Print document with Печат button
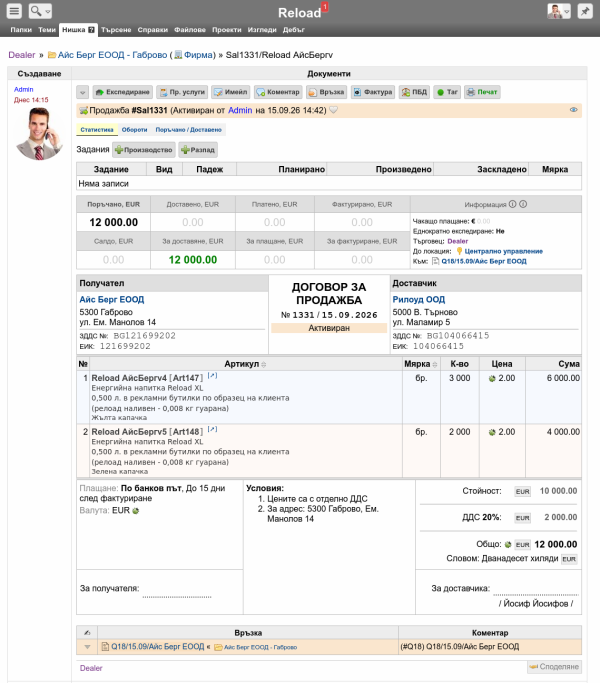 (x=482, y=92)
